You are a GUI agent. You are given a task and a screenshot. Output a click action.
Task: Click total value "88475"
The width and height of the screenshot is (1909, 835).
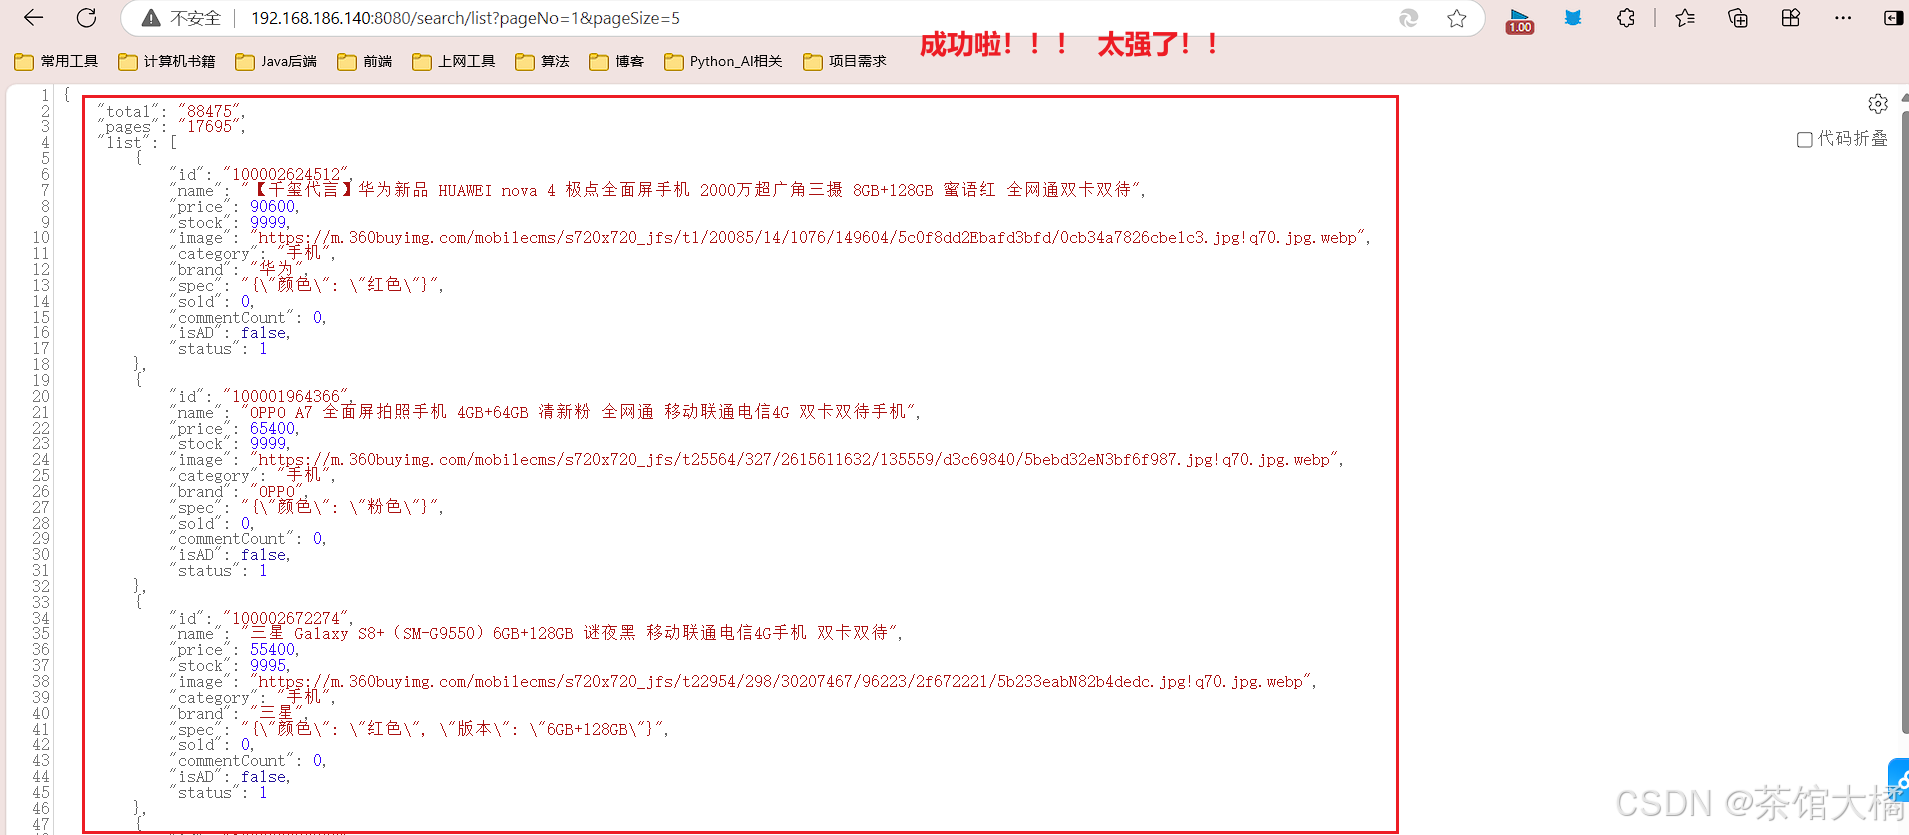point(210,111)
